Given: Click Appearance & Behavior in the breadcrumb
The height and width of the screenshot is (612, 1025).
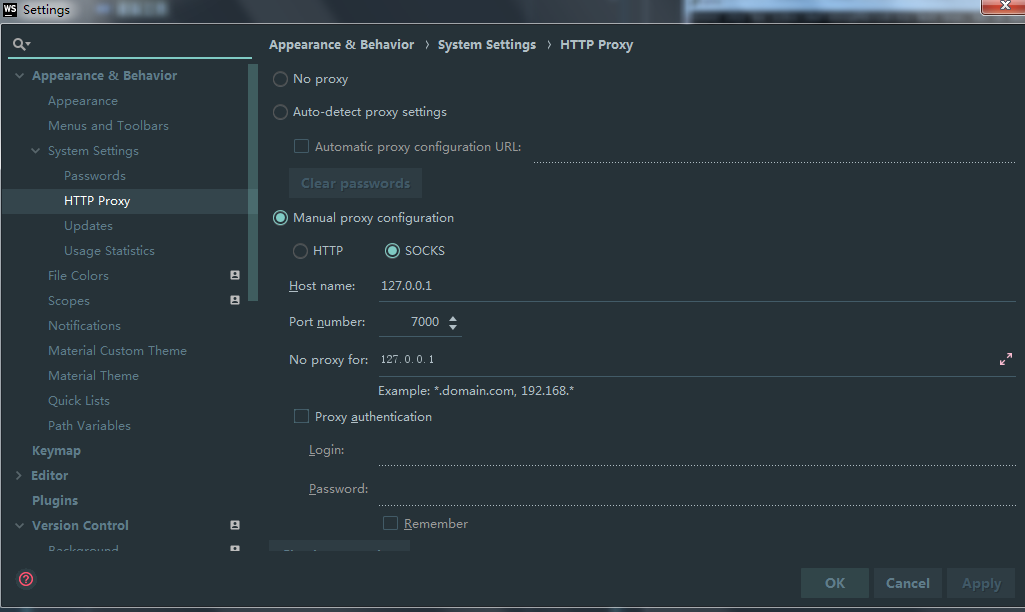Looking at the screenshot, I should 341,44.
